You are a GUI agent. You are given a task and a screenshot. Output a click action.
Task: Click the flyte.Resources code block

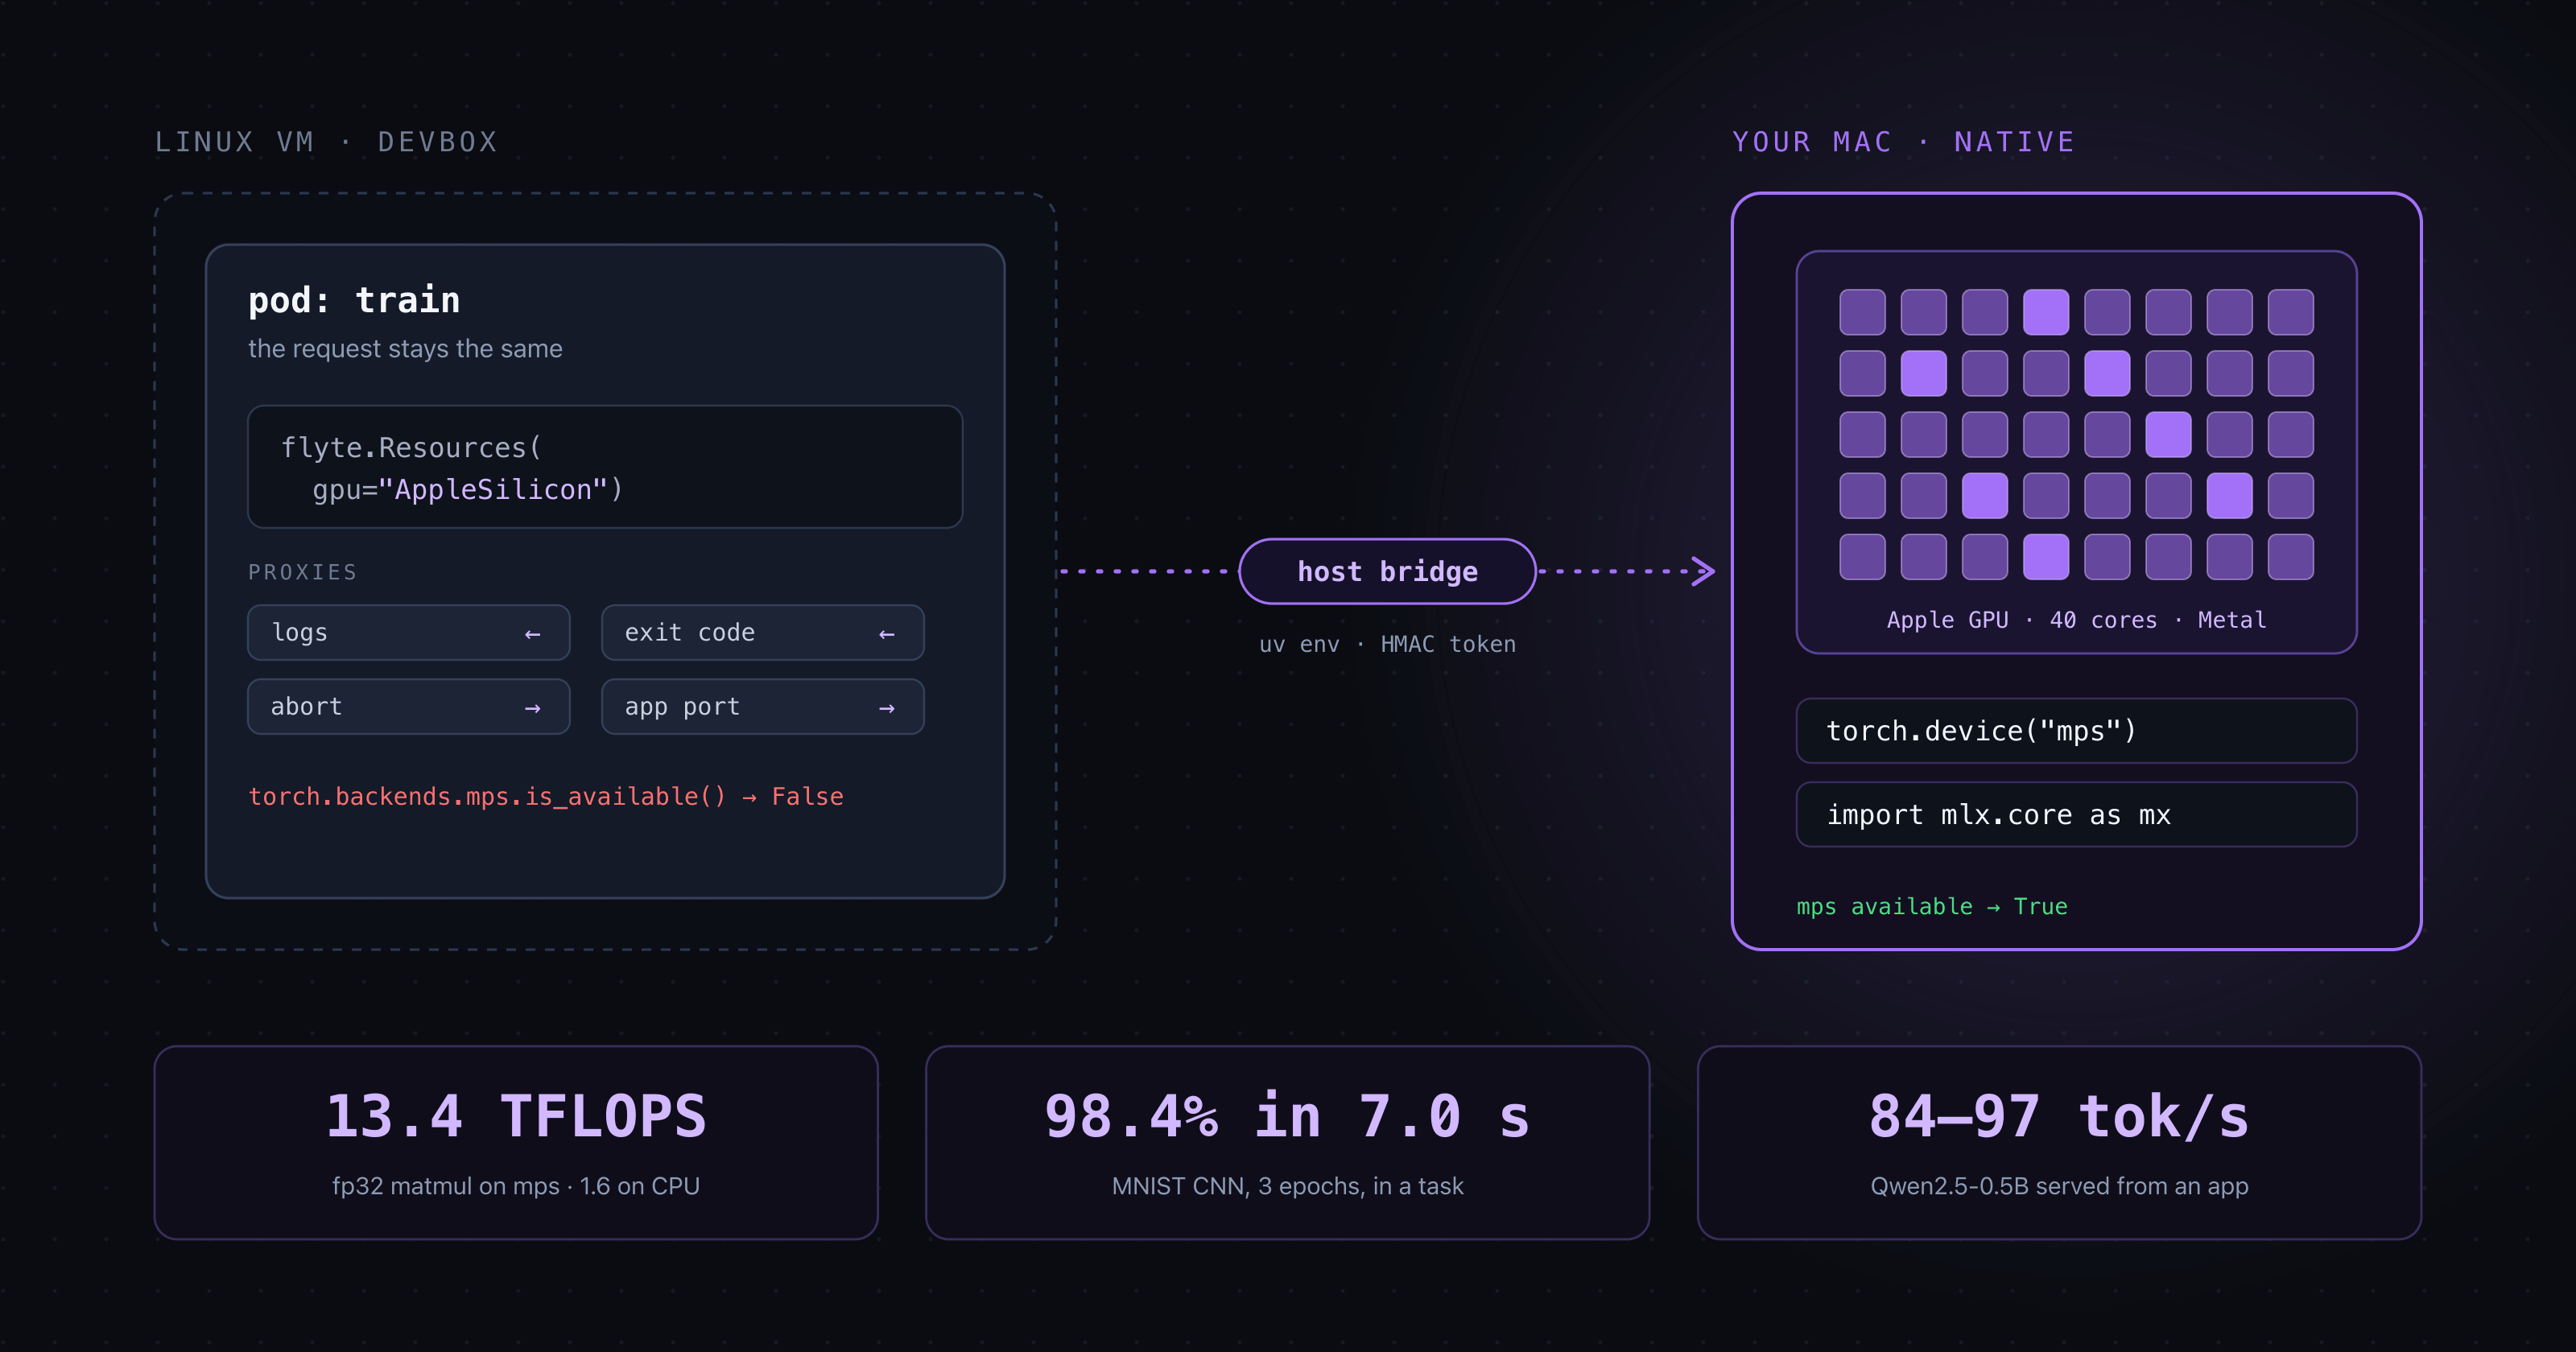pos(605,467)
